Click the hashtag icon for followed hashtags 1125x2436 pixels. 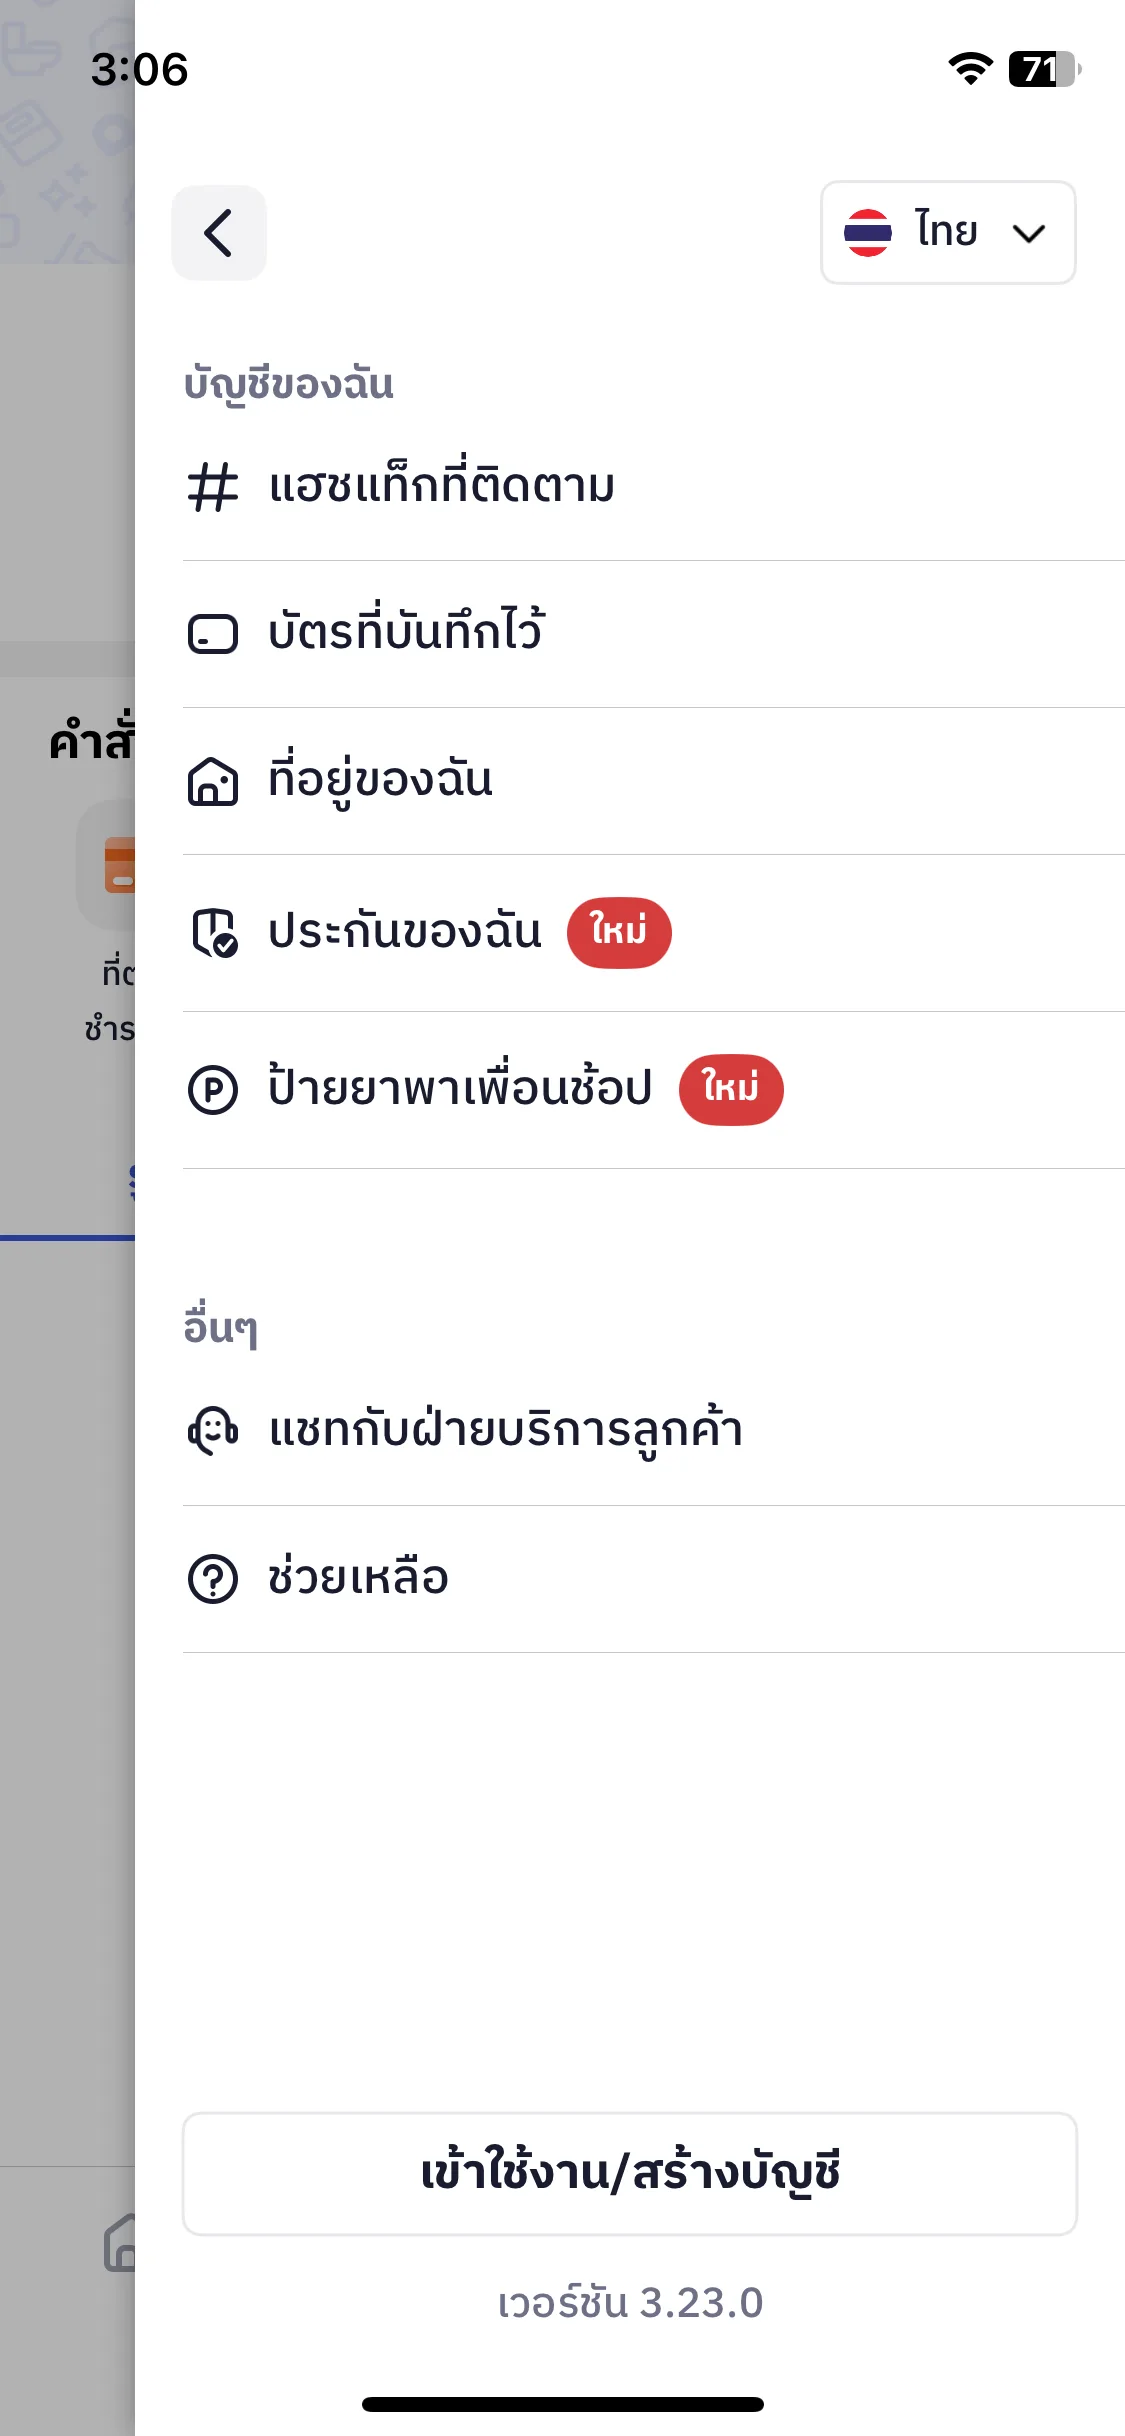[213, 488]
